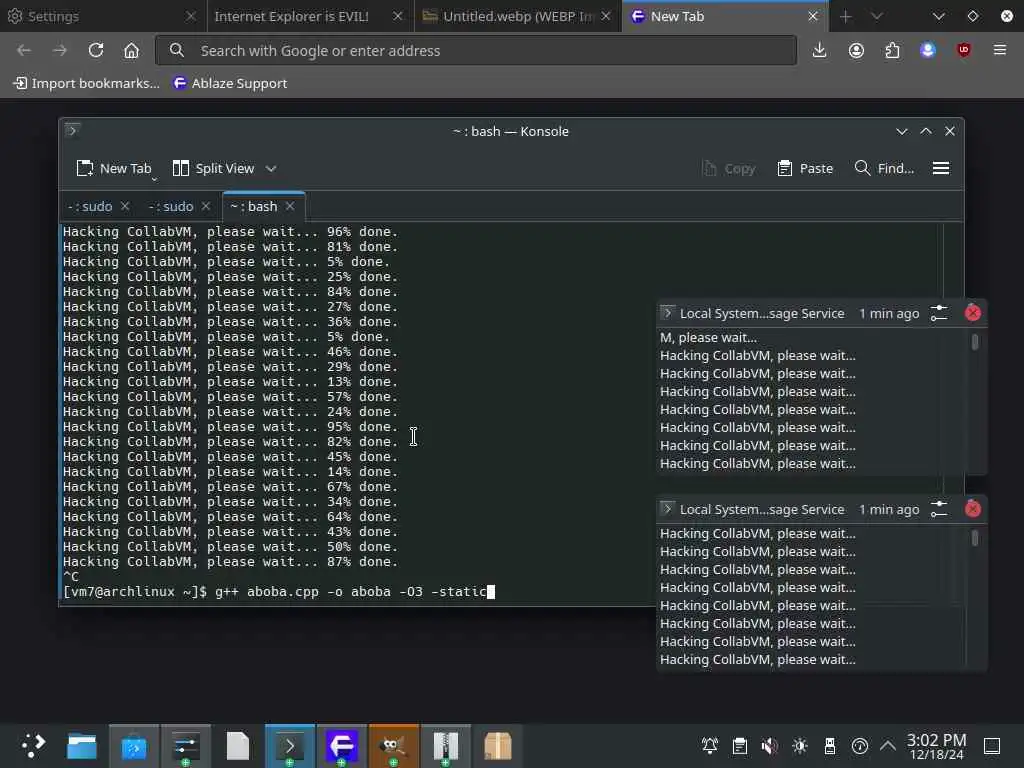Open the Konsole hamburger menu
1024x768 pixels.
point(941,168)
